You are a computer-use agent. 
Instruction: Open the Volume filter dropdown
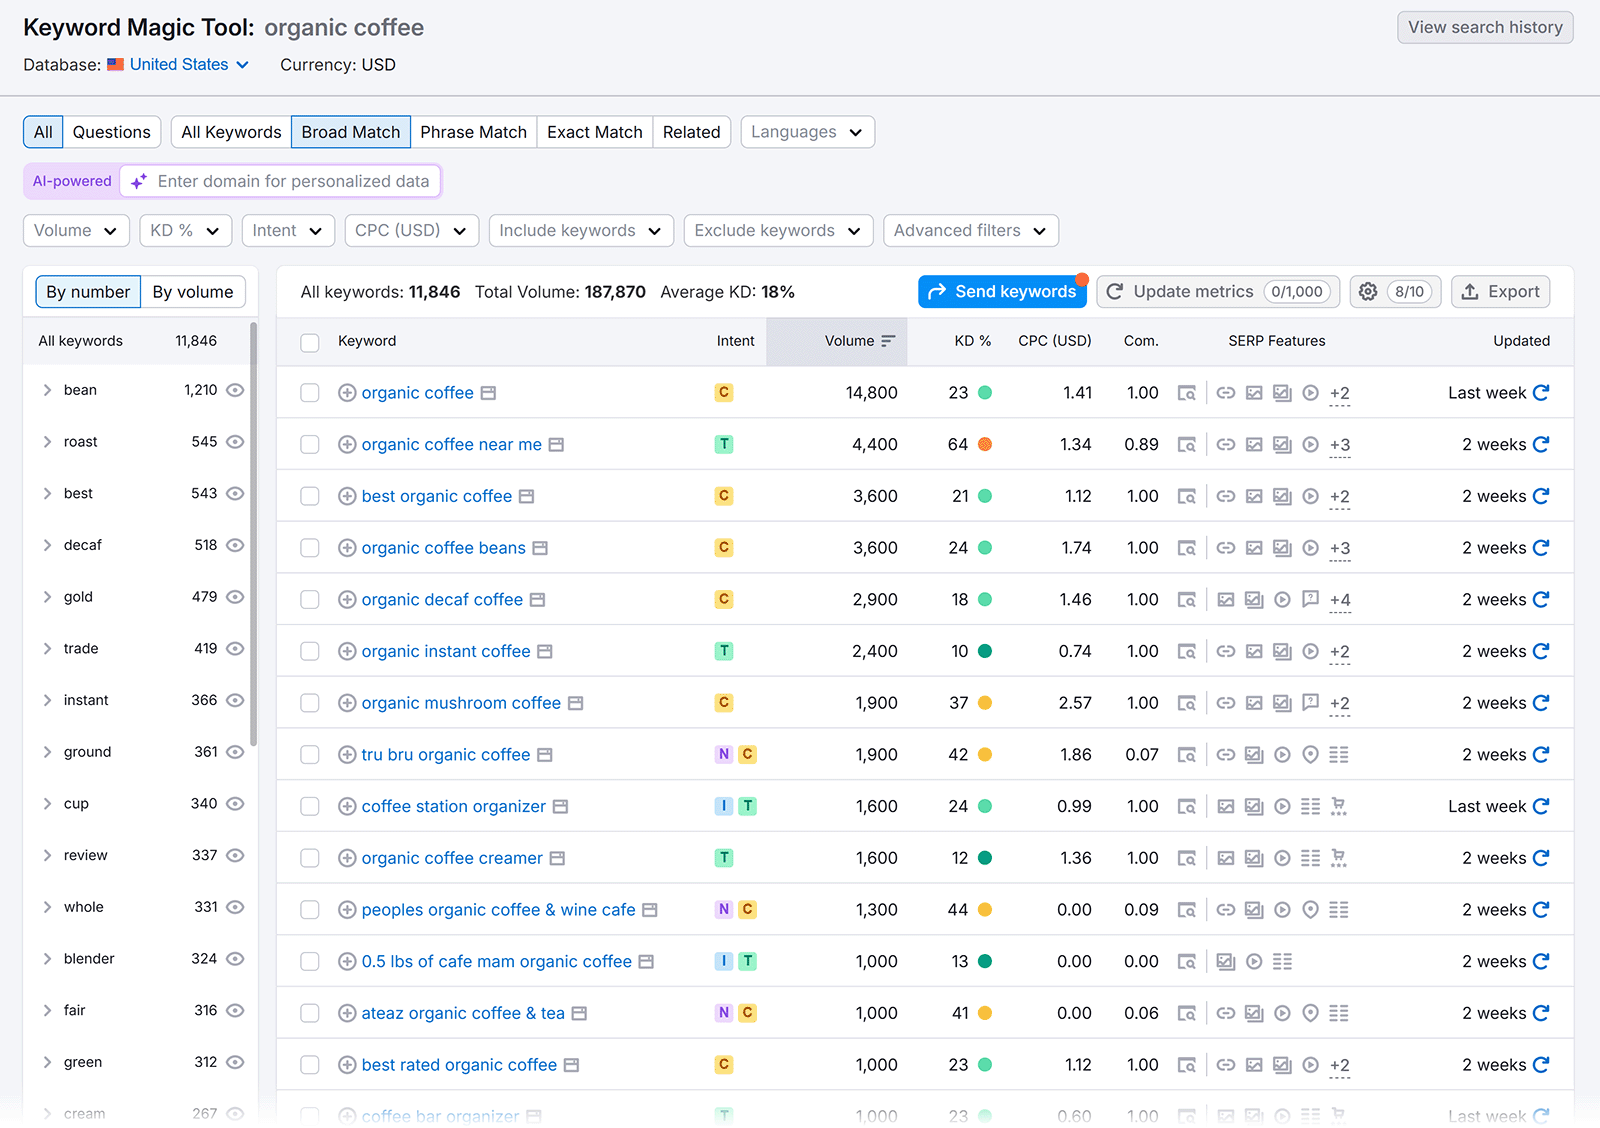75,230
